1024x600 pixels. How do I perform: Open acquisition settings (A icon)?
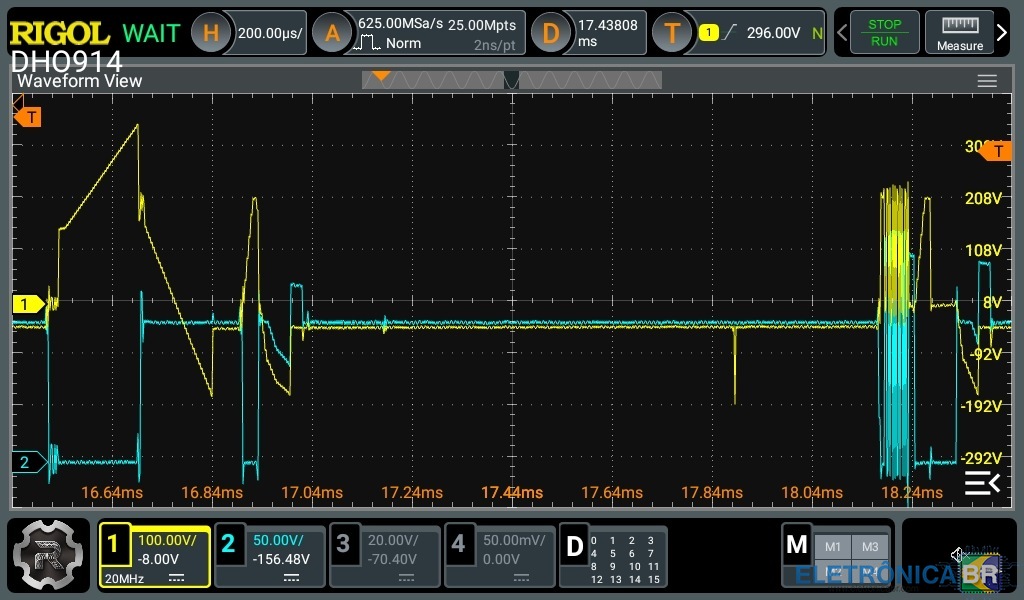(x=332, y=33)
